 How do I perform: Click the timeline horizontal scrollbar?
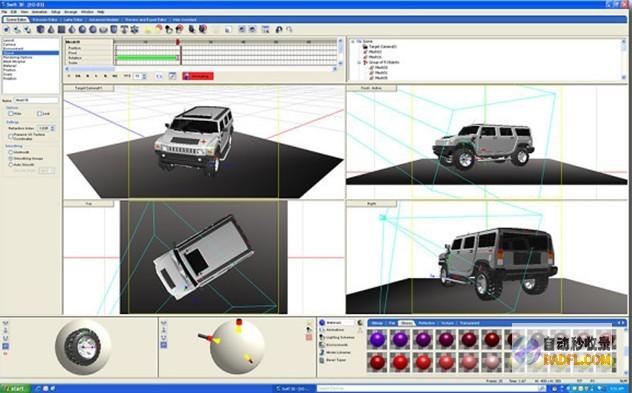201,69
